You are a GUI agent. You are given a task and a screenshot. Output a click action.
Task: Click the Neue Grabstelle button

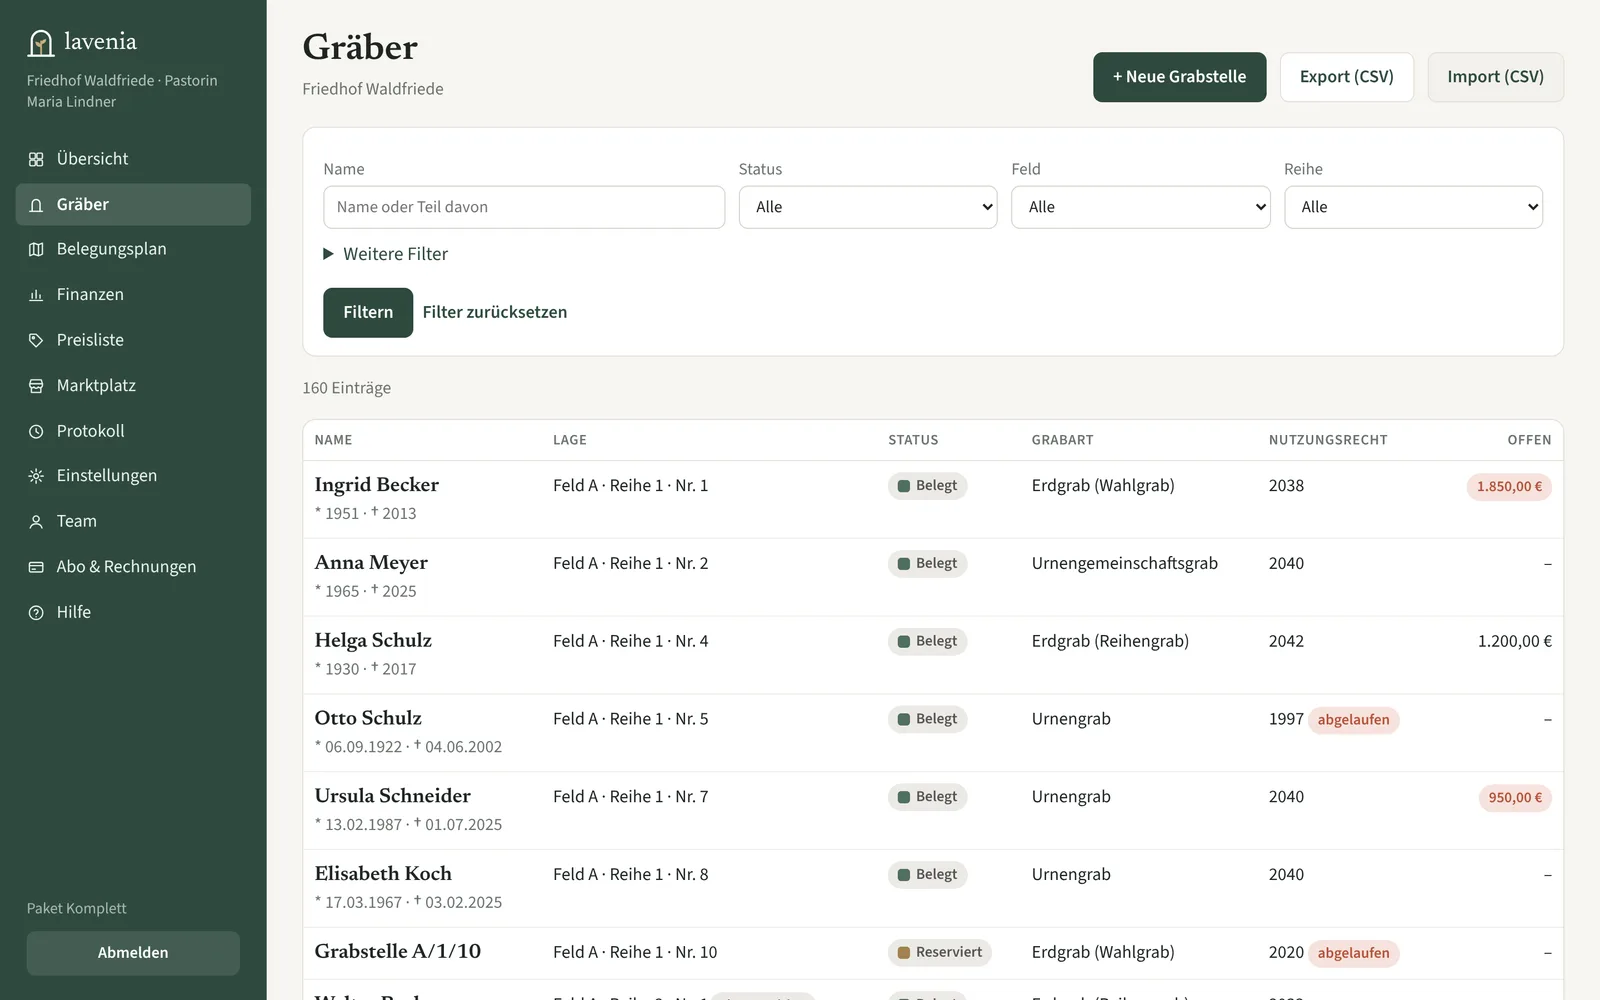click(1180, 77)
